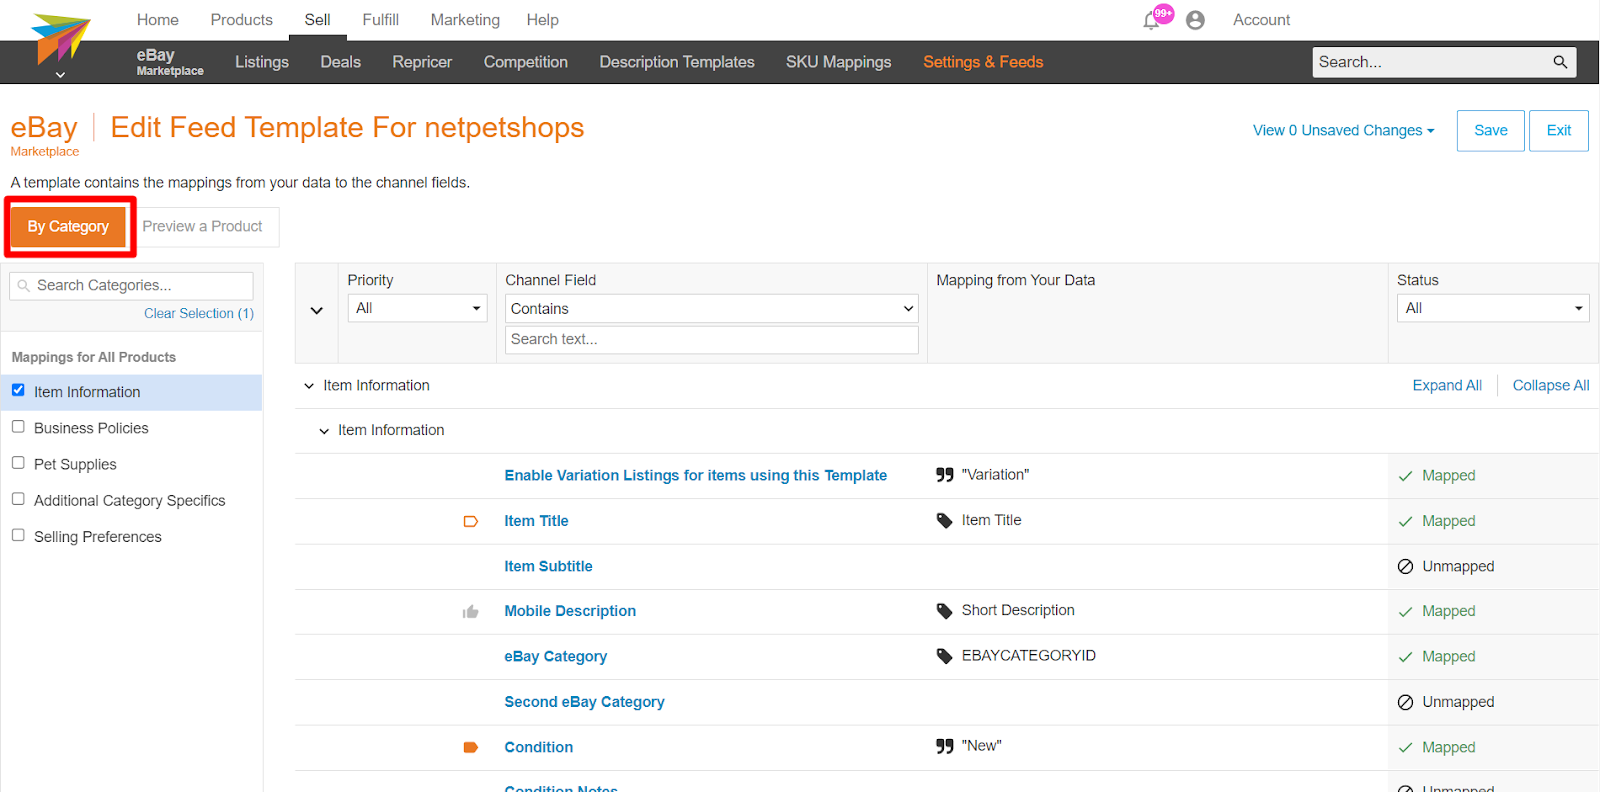Open the SKU Mappings tab

[x=839, y=62]
